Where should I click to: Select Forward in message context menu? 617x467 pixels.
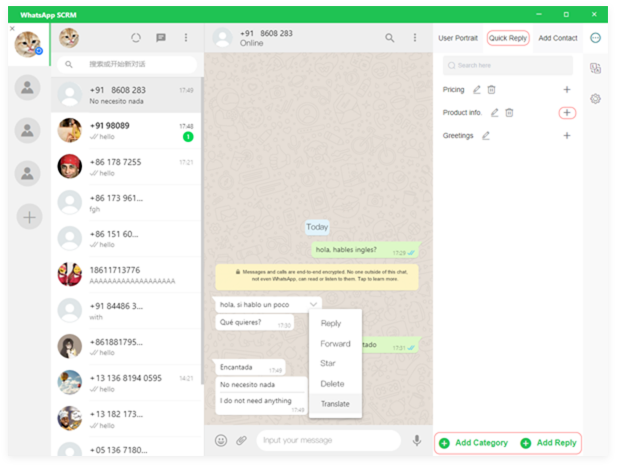pyautogui.click(x=335, y=344)
